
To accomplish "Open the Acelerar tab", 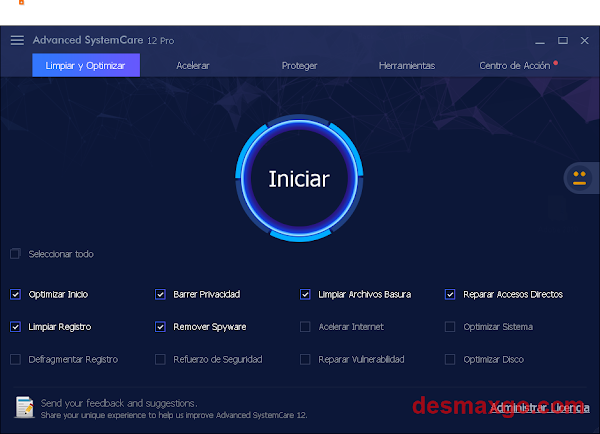I will (x=193, y=66).
